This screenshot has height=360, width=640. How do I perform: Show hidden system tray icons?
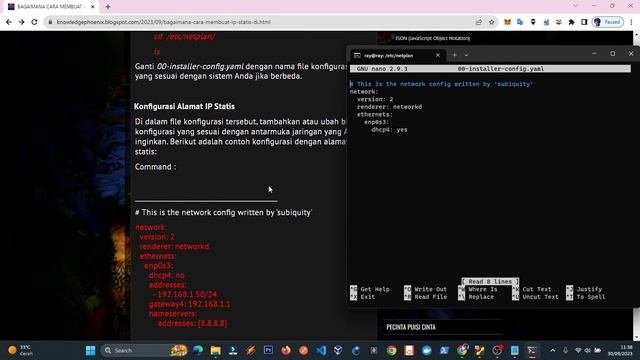pos(552,350)
